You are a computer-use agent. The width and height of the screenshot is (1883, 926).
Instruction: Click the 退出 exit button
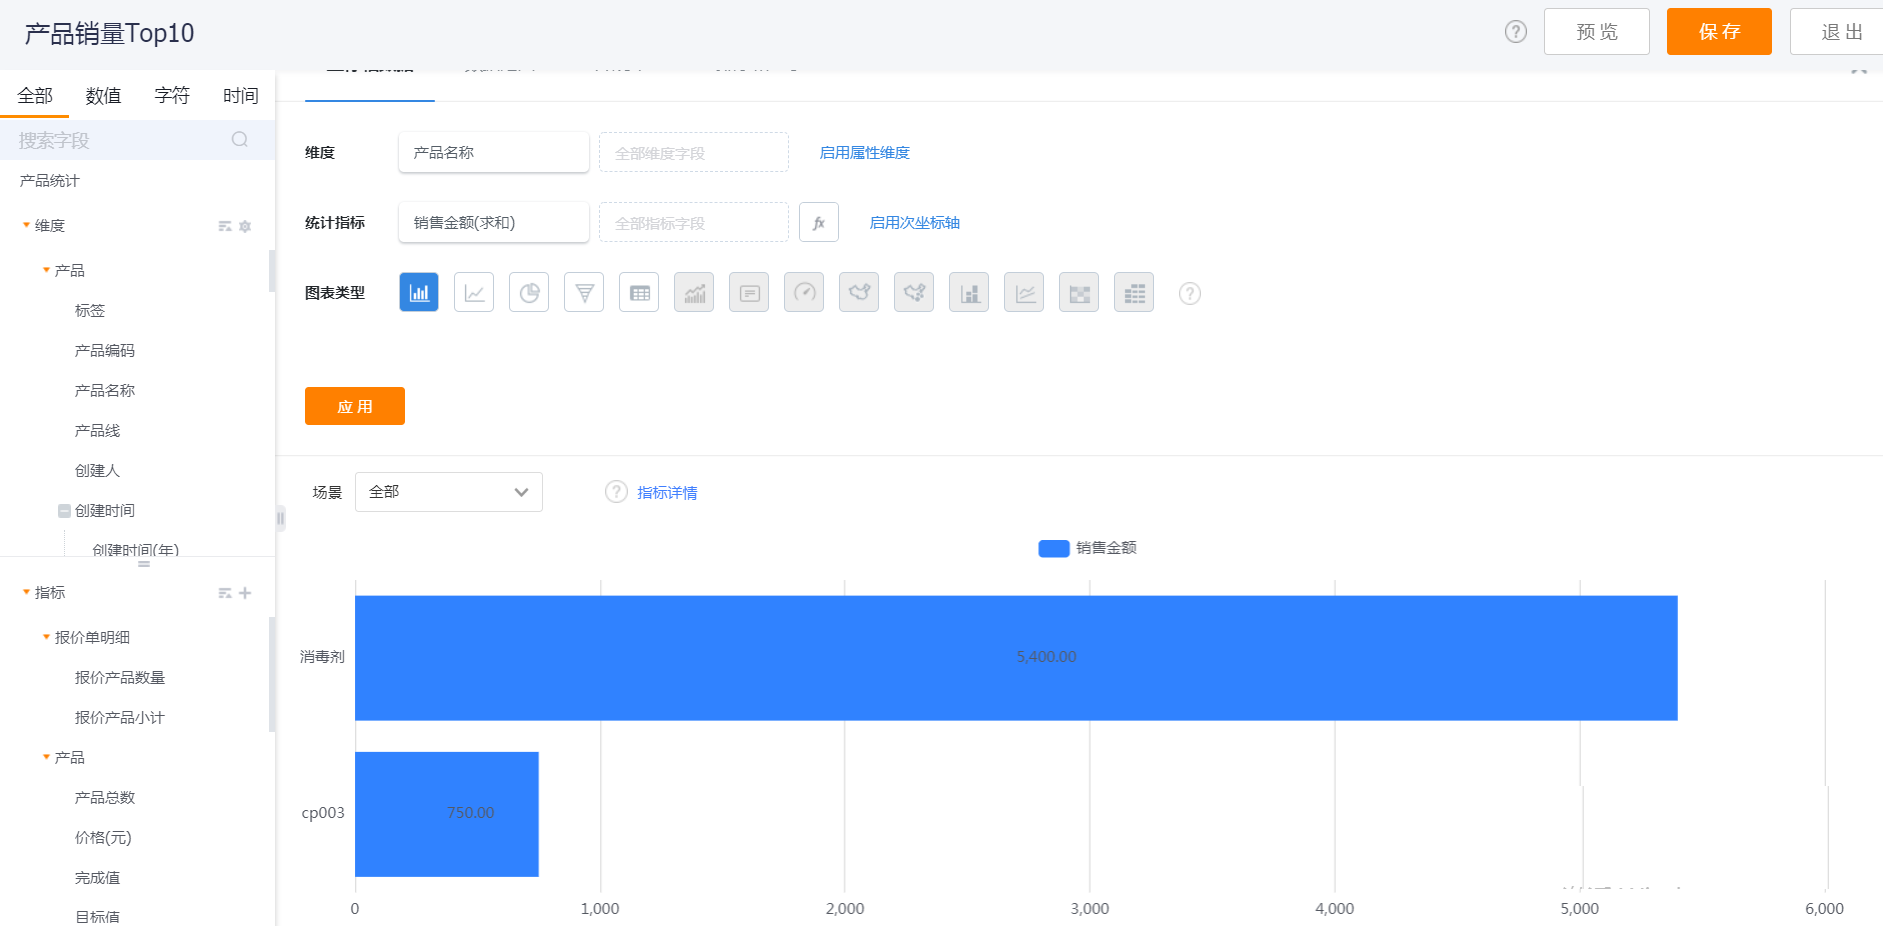[x=1838, y=31]
